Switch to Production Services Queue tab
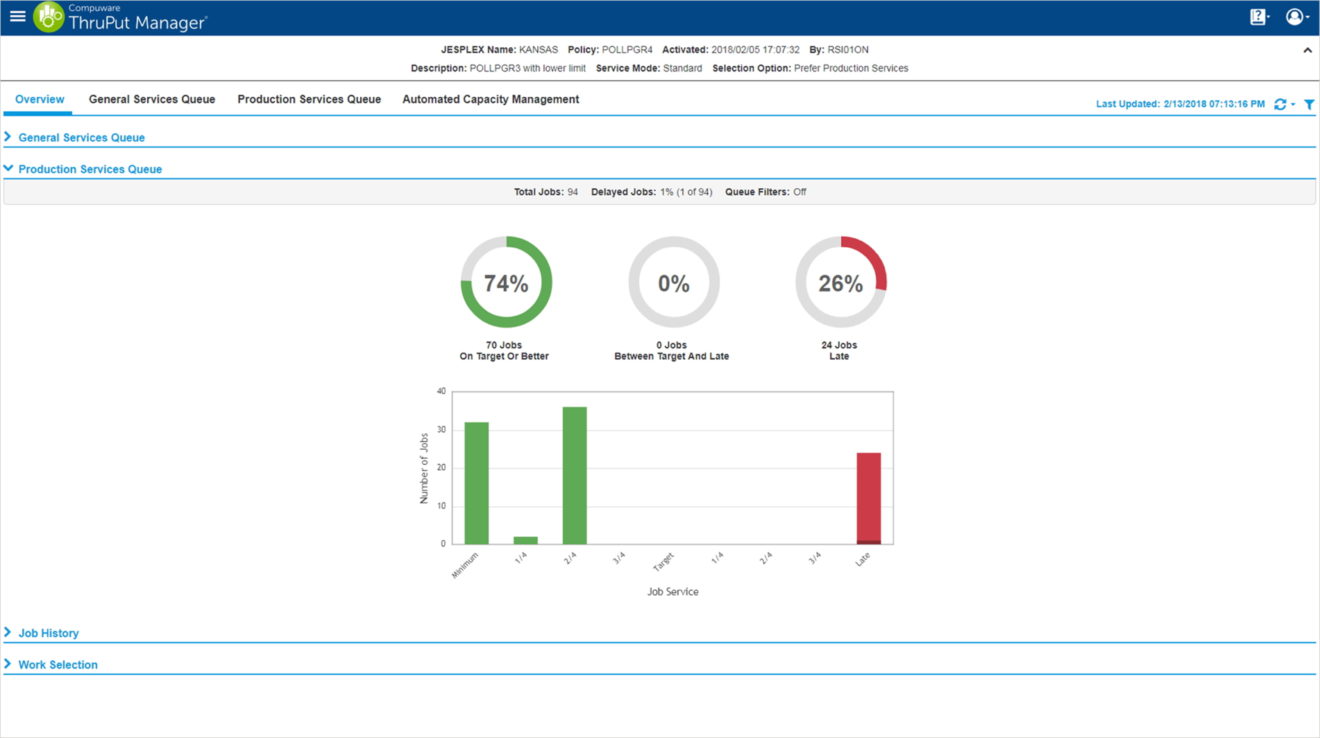The height and width of the screenshot is (738, 1320). click(x=309, y=100)
